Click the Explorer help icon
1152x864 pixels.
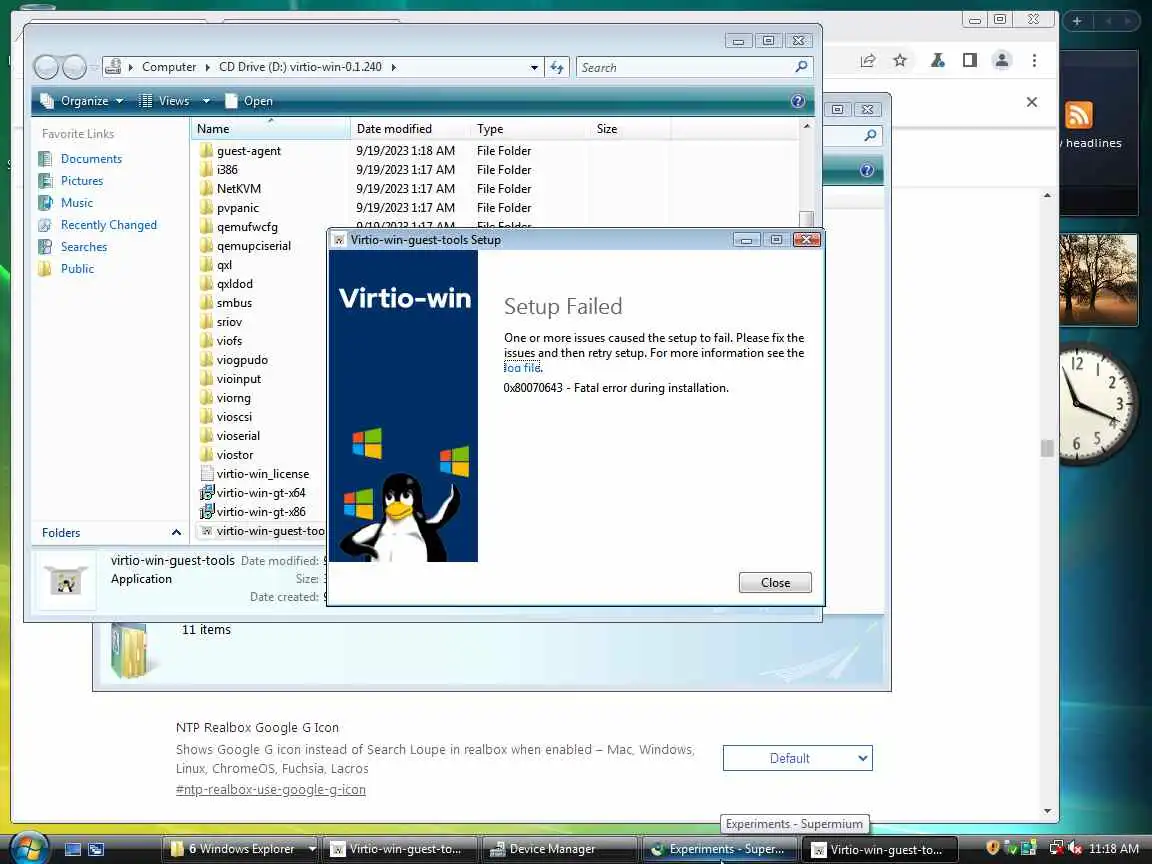pyautogui.click(x=798, y=101)
